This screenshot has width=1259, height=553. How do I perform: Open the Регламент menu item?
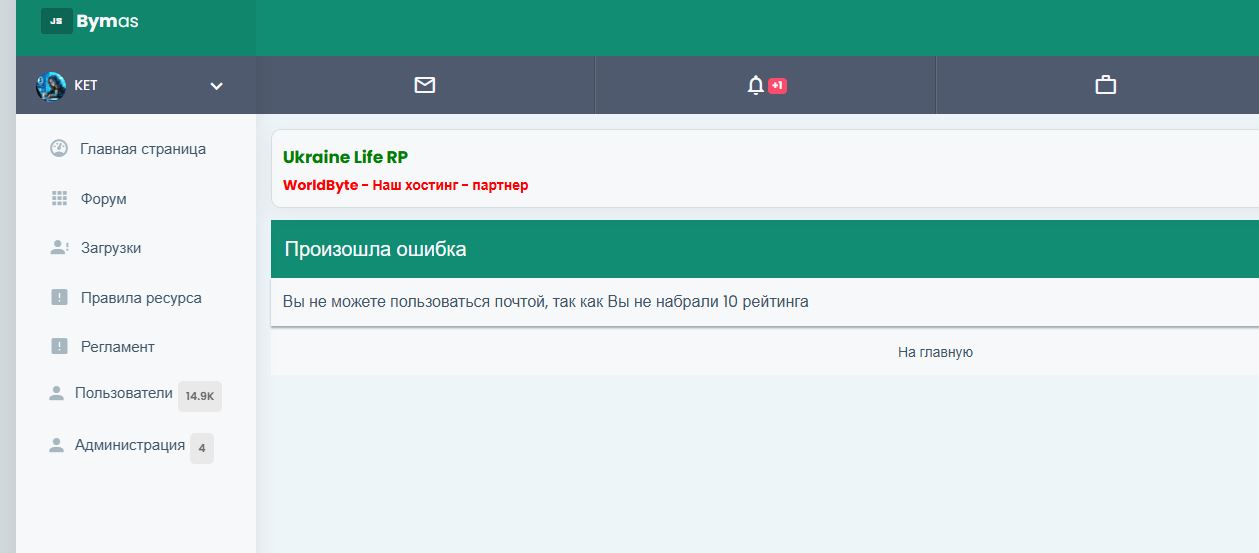click(x=117, y=347)
